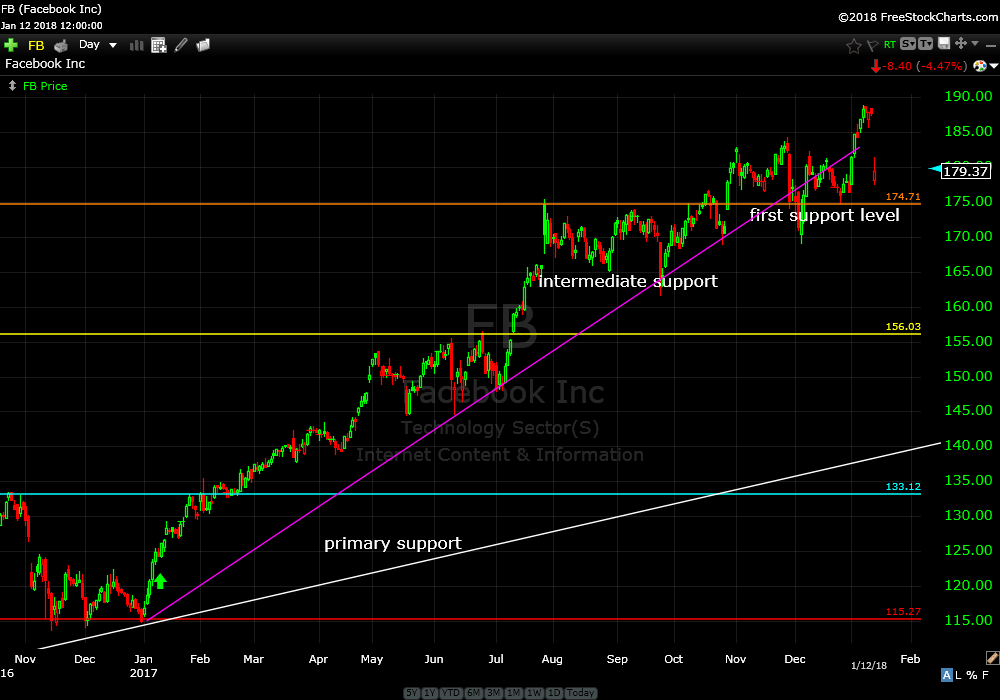Image resolution: width=1000 pixels, height=700 pixels.
Task: Open the folder icon in the toolbar
Action: [203, 45]
